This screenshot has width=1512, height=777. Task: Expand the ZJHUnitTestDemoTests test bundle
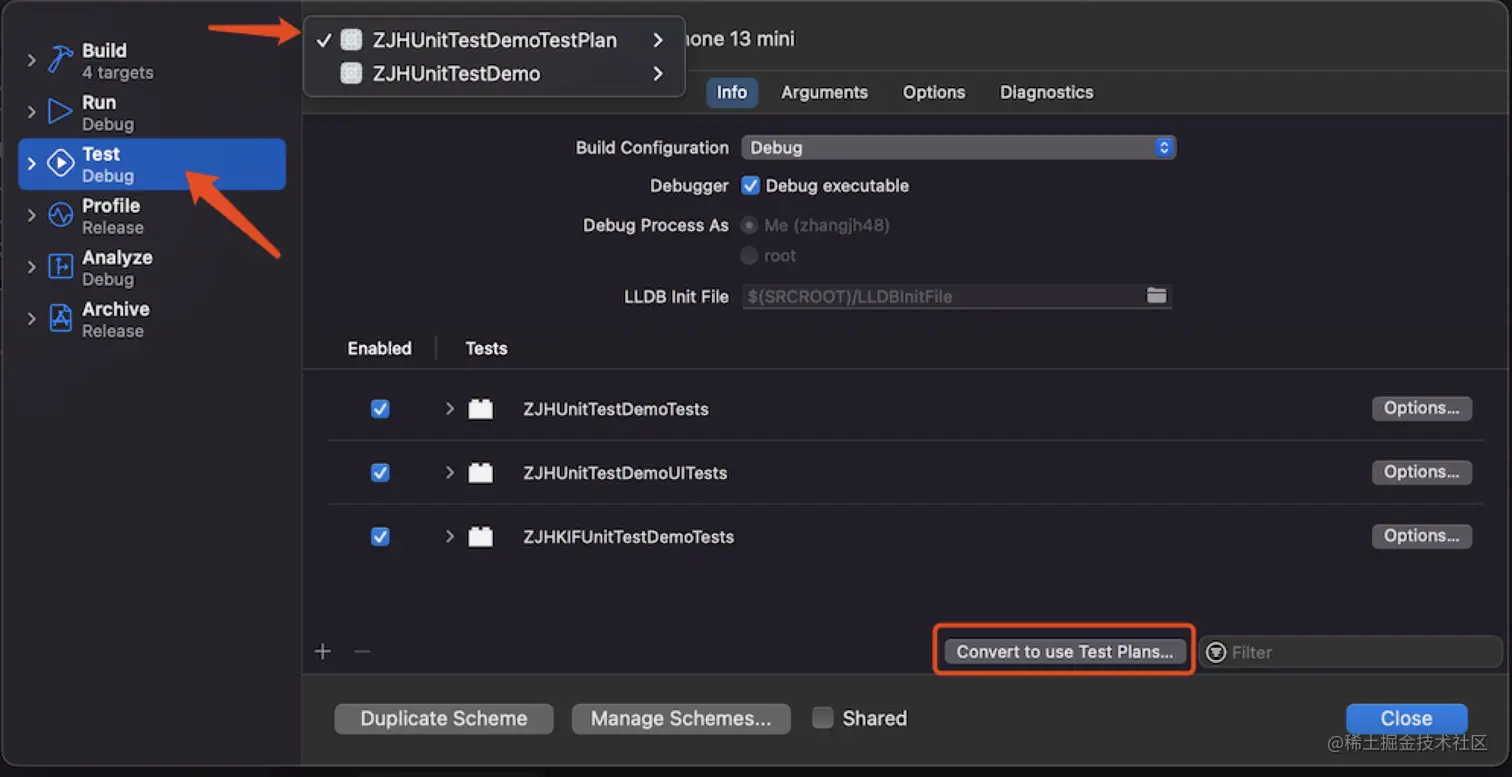(x=450, y=409)
